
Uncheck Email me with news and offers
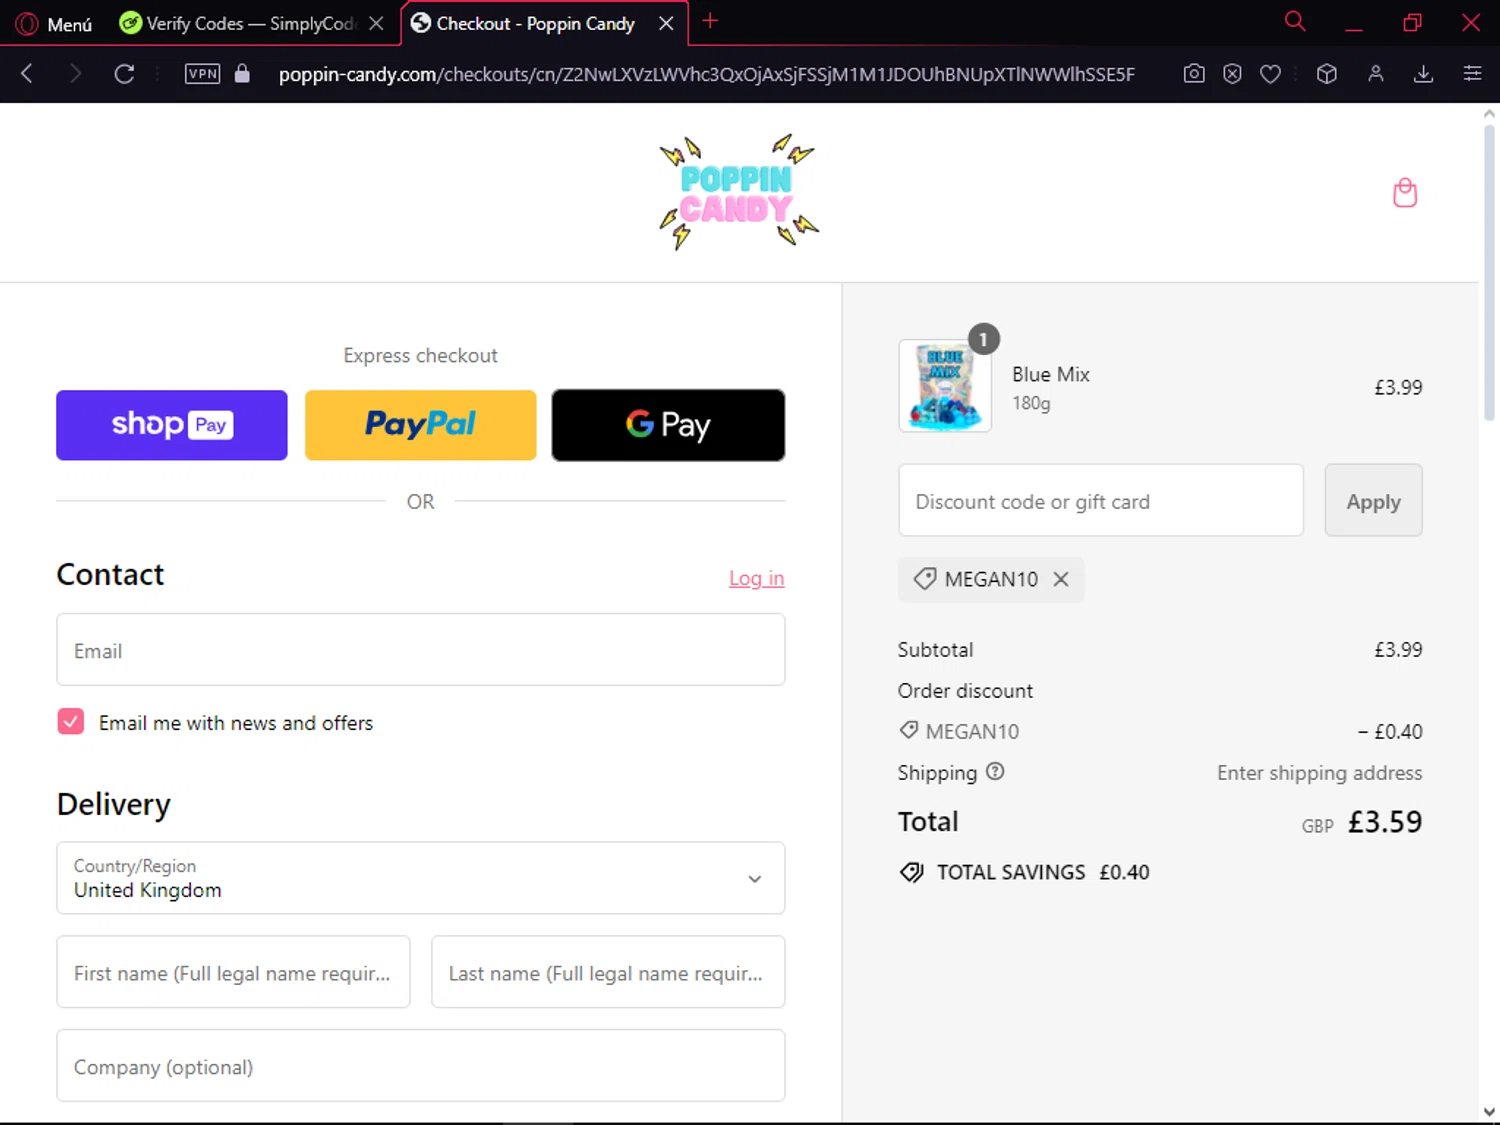point(71,722)
